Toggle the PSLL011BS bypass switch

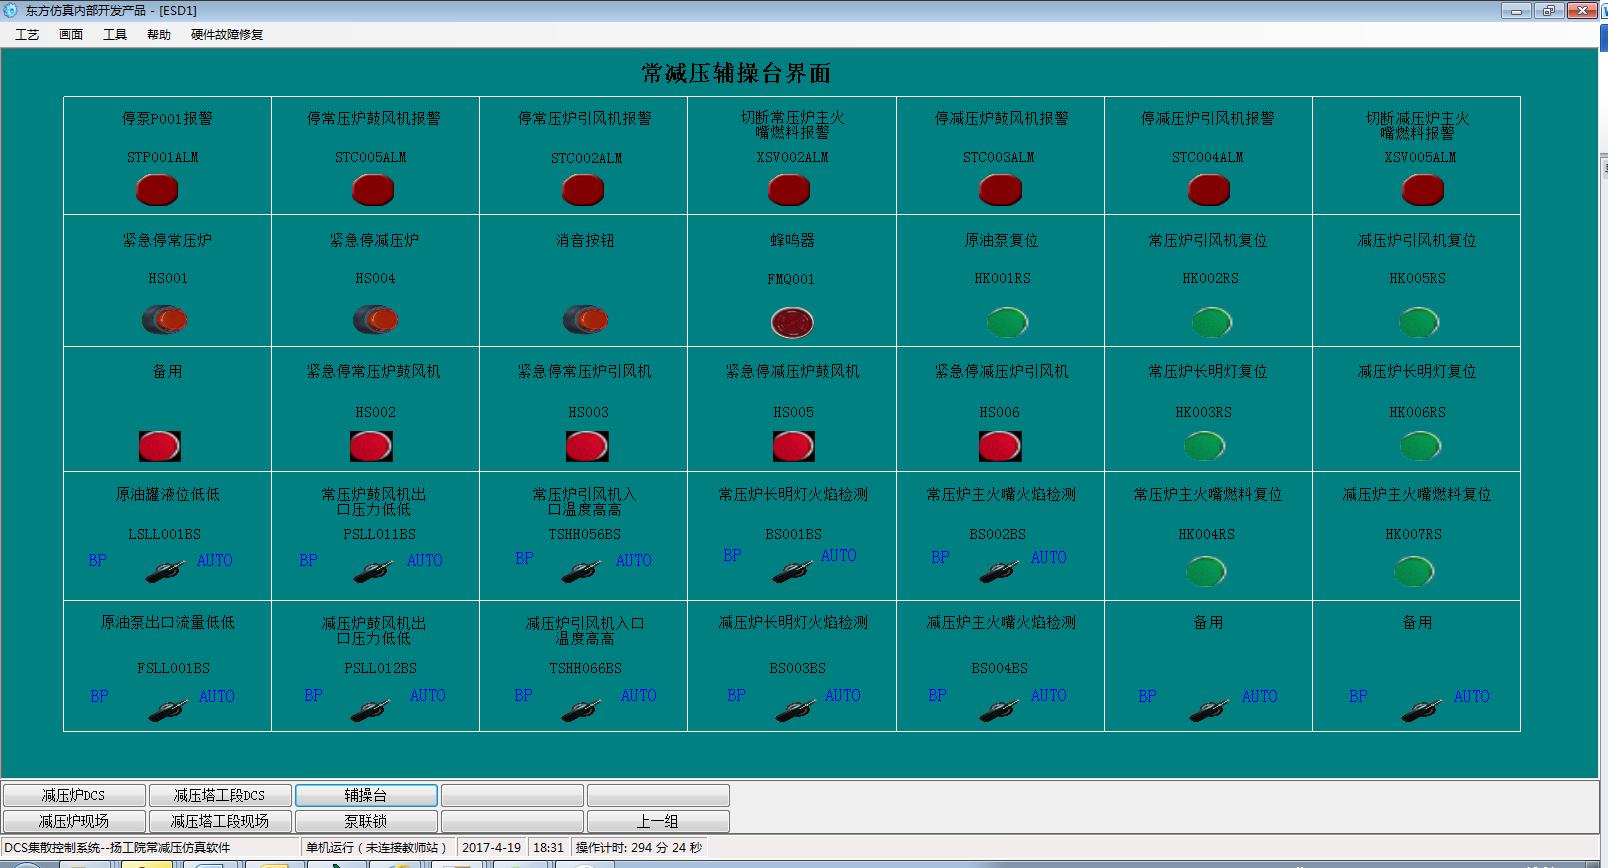click(x=373, y=571)
